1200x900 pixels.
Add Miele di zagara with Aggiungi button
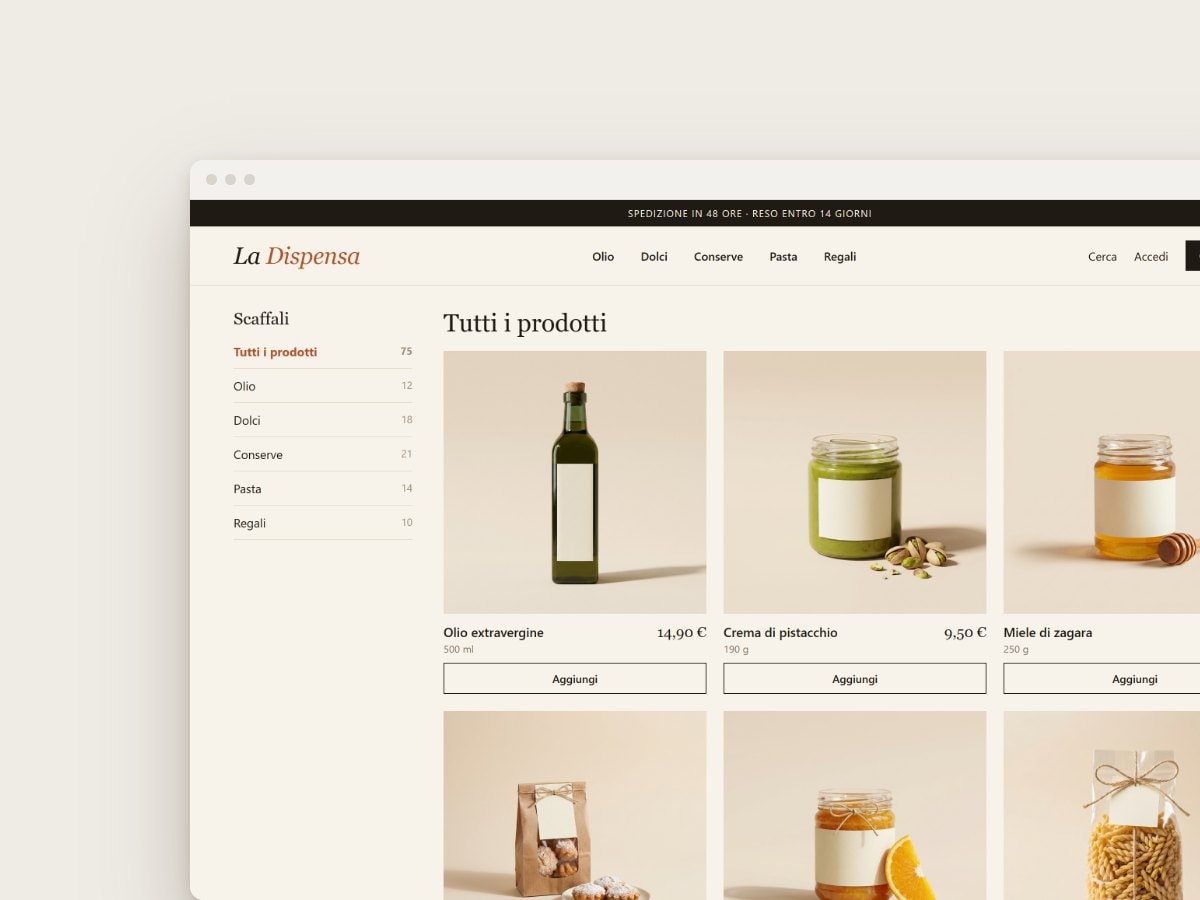[1102, 679]
